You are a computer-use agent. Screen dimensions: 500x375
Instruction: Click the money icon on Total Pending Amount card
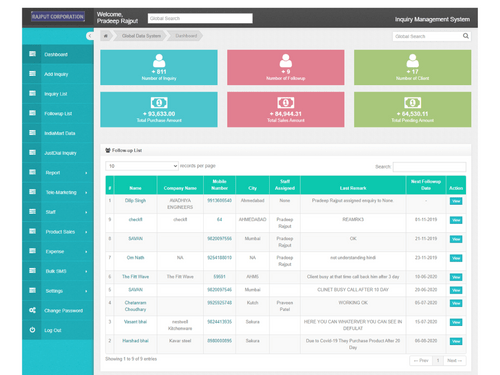tap(413, 103)
